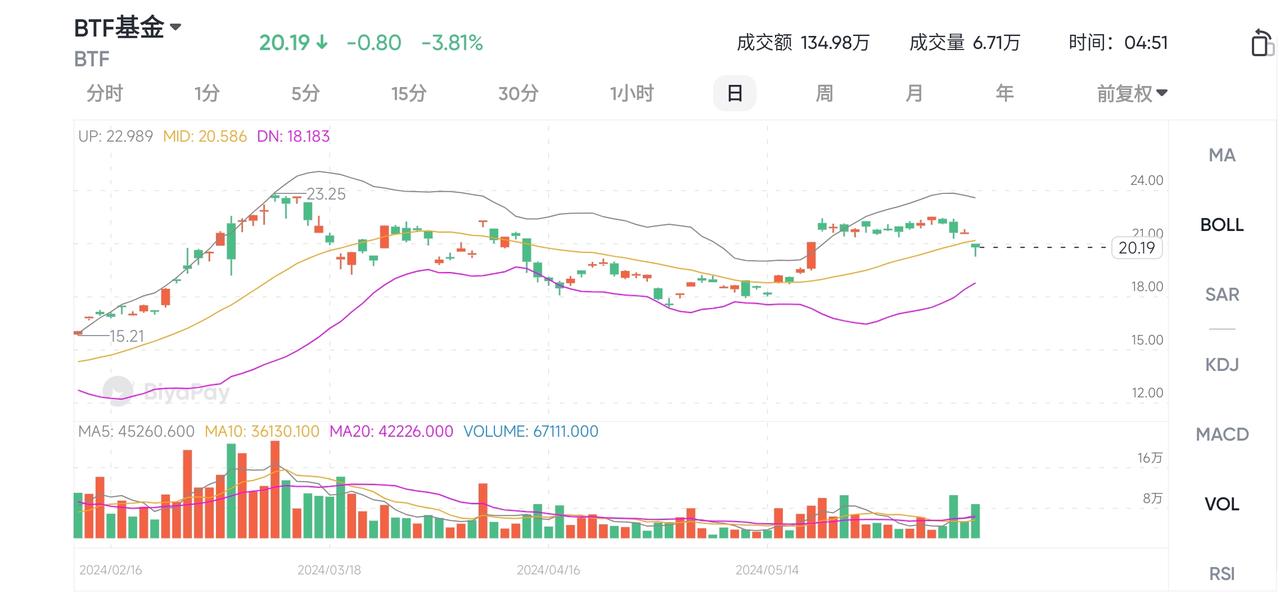Click the 20.19 current price tag
The image size is (1280, 607).
pyautogui.click(x=1136, y=248)
